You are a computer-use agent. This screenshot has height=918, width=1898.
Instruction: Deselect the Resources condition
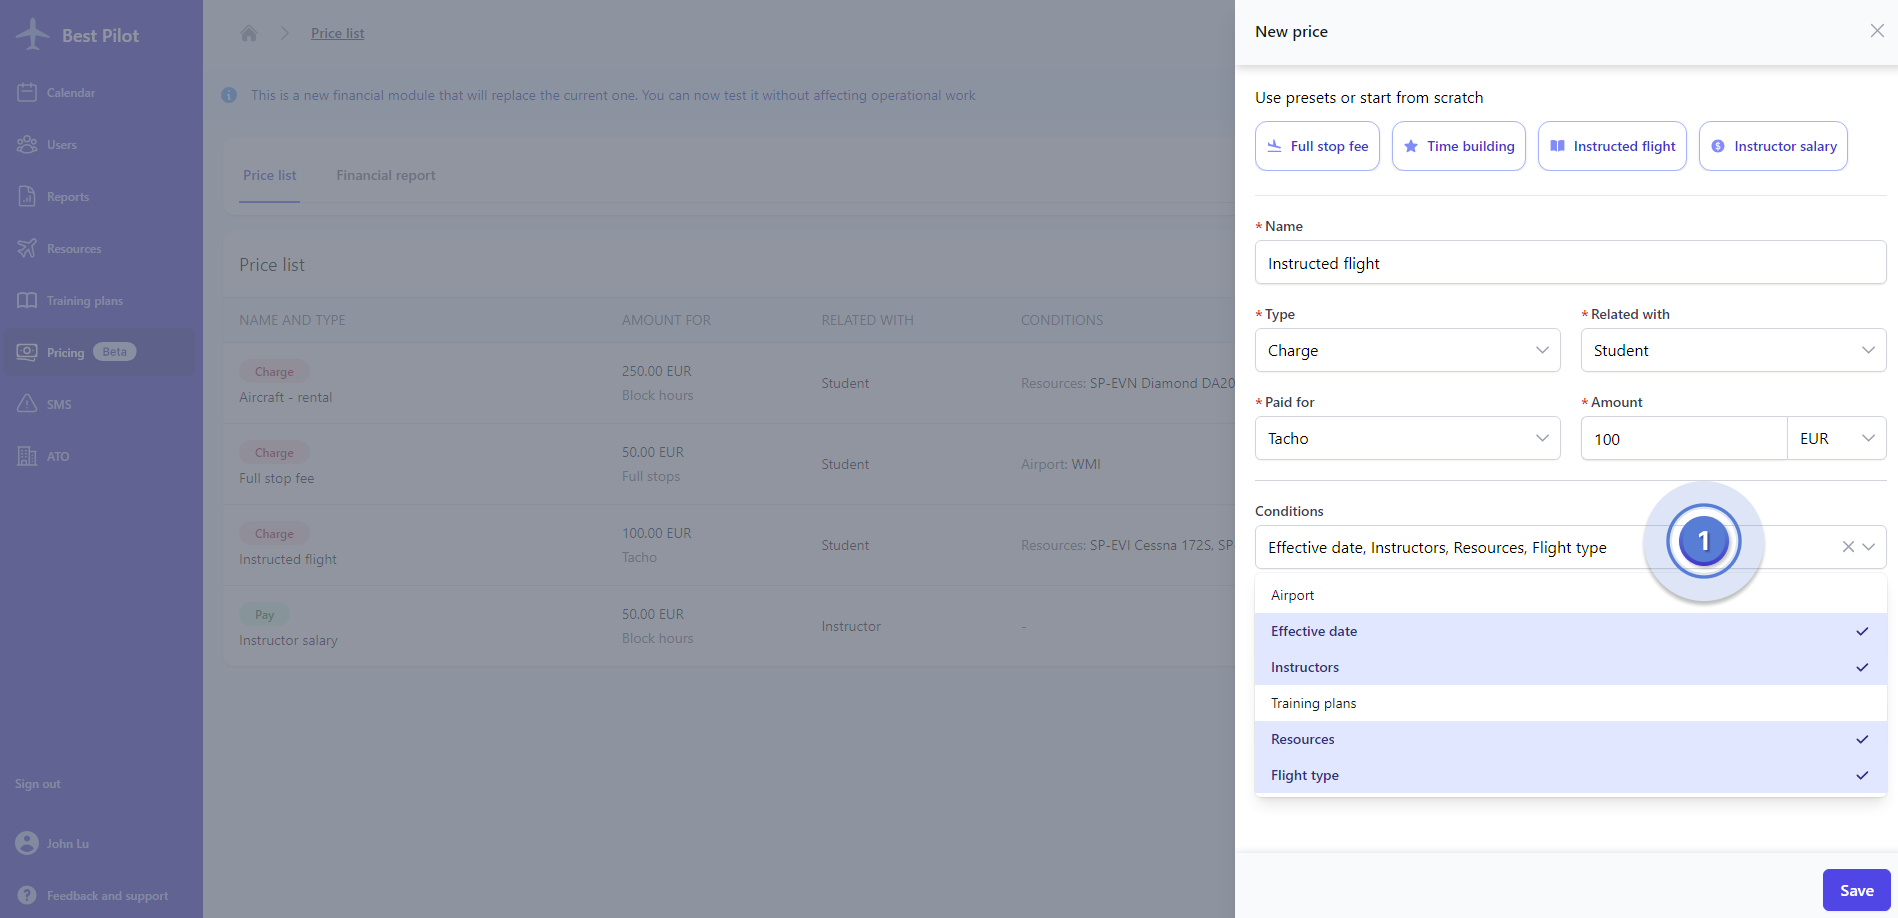(x=1570, y=739)
